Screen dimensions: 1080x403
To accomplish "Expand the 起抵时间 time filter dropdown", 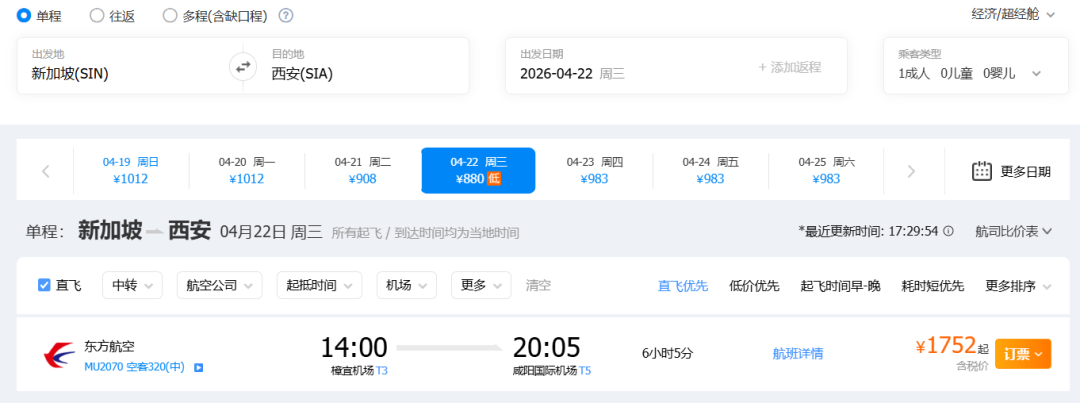I will click(x=319, y=285).
